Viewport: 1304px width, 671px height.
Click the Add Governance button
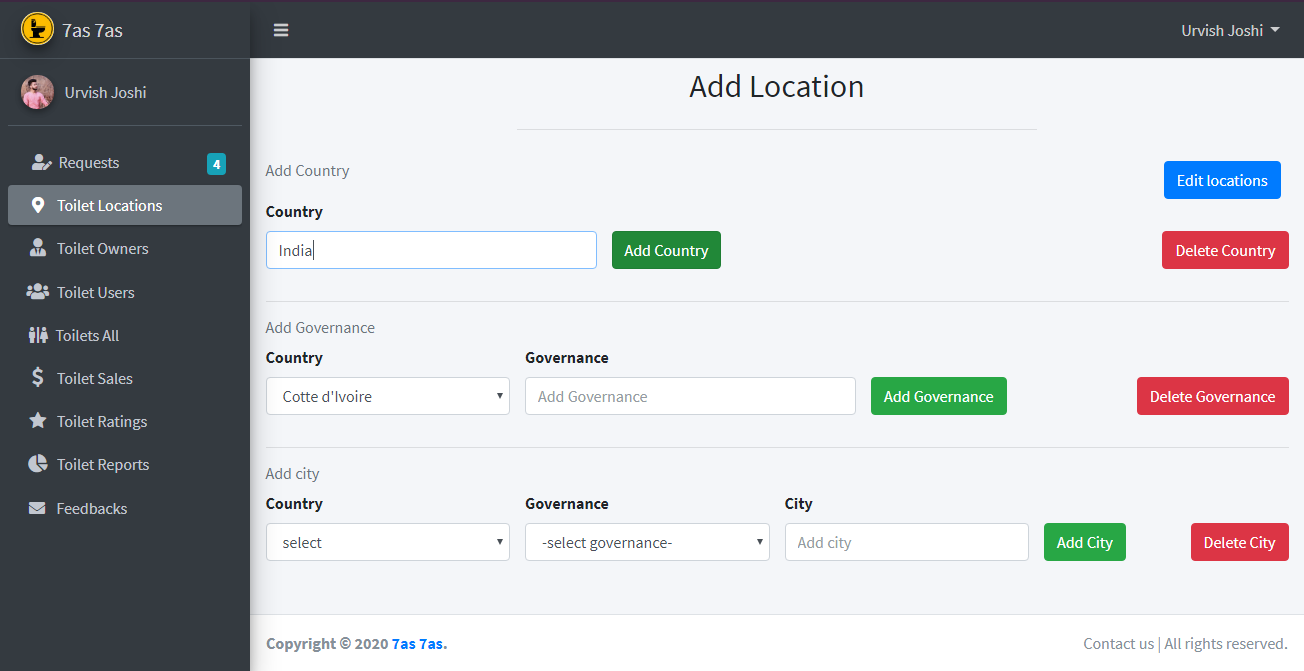click(x=939, y=396)
